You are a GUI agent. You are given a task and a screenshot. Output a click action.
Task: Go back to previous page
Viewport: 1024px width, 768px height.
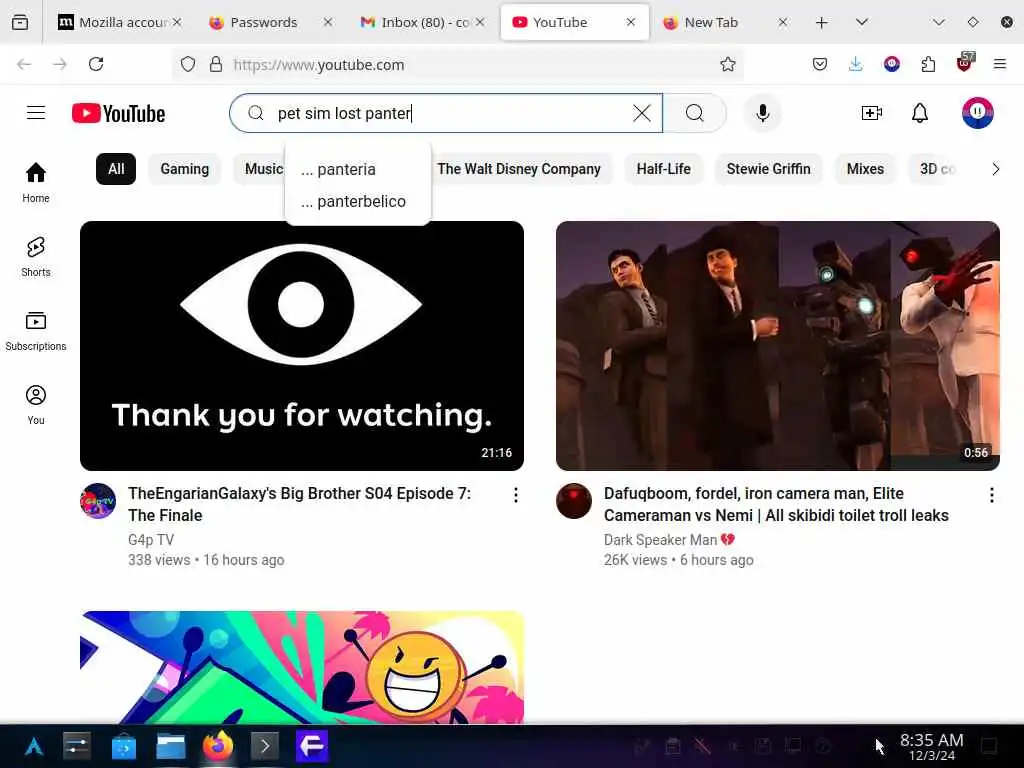coord(24,64)
